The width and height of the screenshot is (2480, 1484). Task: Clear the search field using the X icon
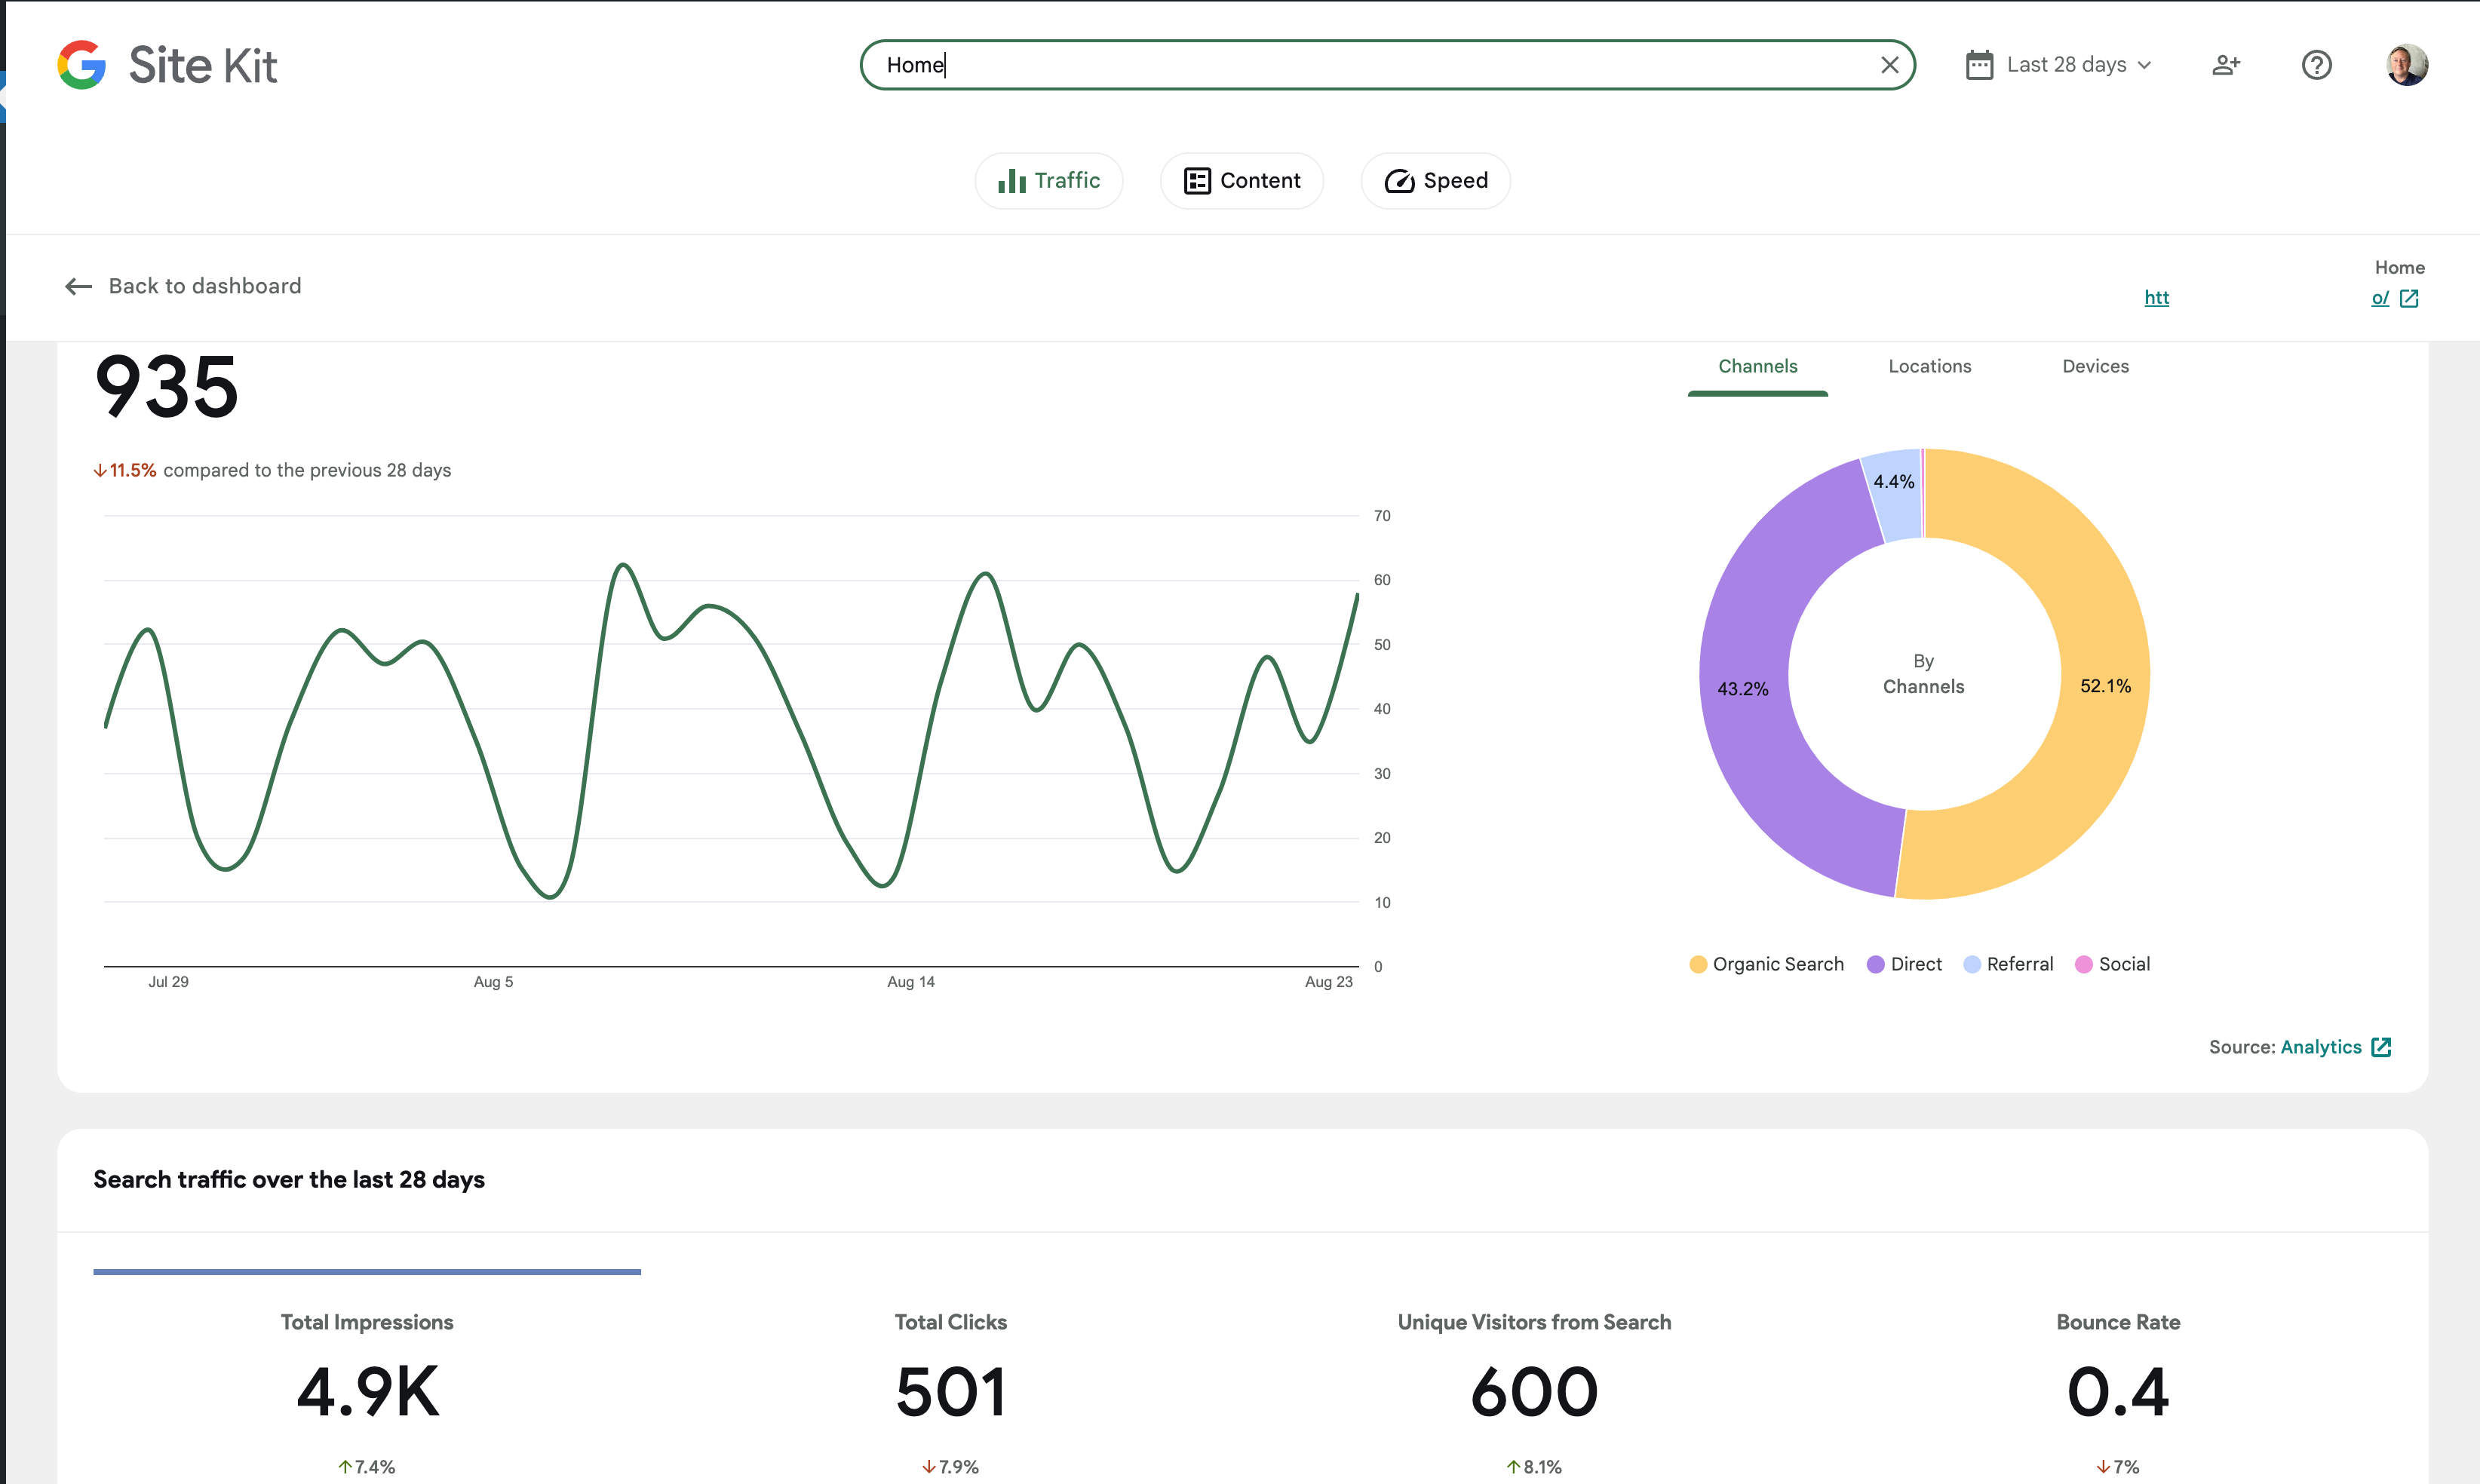click(x=1890, y=64)
